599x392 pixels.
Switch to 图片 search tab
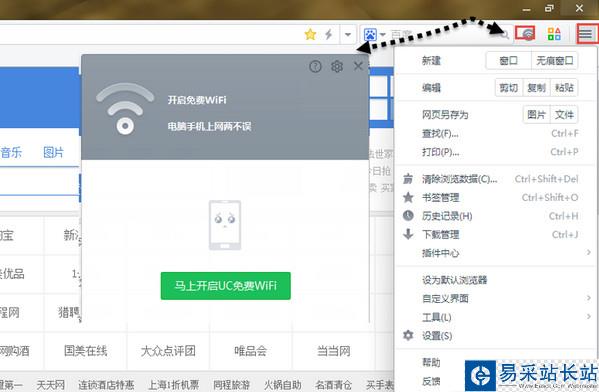(53, 152)
